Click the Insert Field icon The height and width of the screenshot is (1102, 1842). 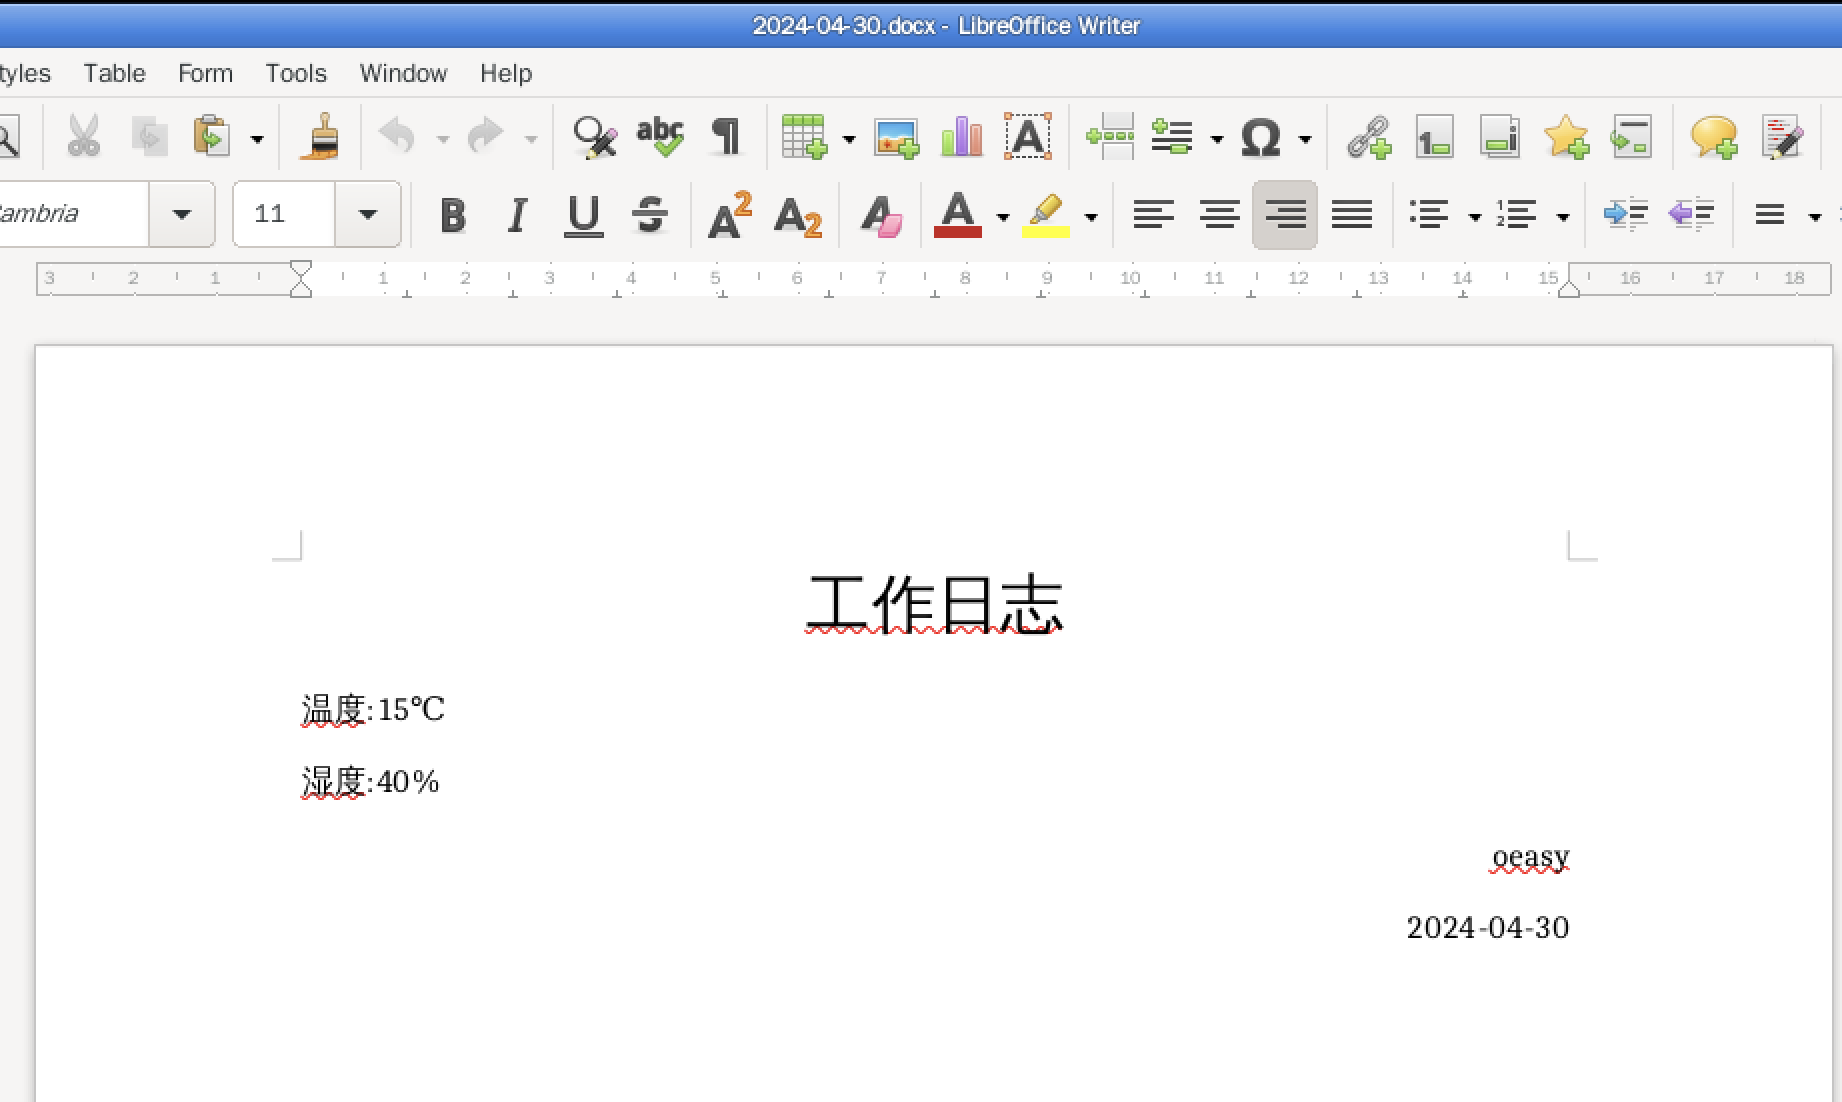pos(1172,137)
